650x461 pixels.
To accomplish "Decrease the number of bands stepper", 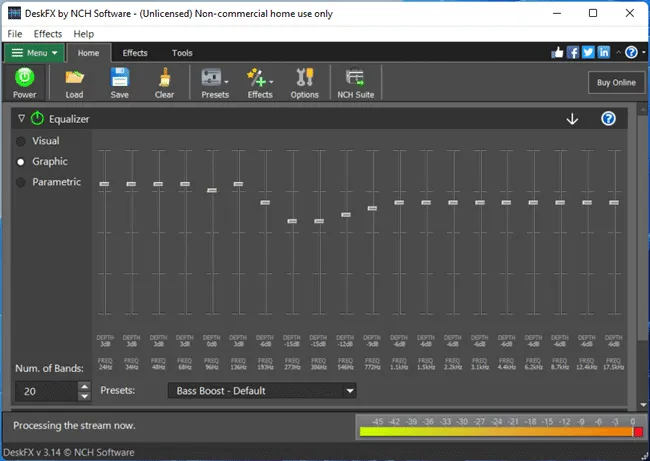I will (x=85, y=396).
